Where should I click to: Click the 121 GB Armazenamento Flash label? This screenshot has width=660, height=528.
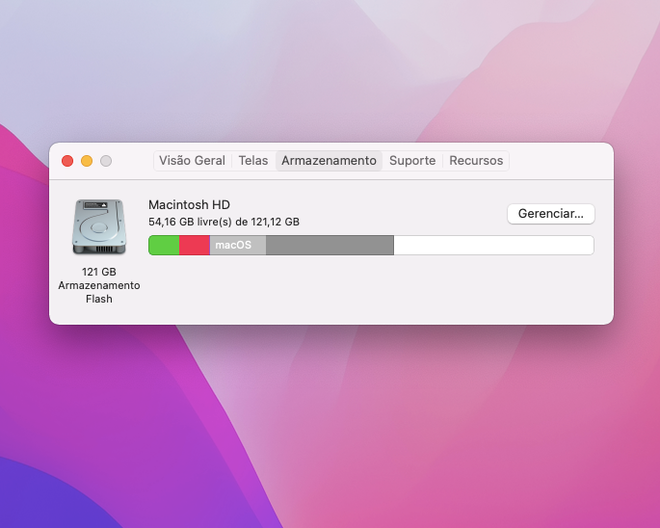pyautogui.click(x=99, y=285)
